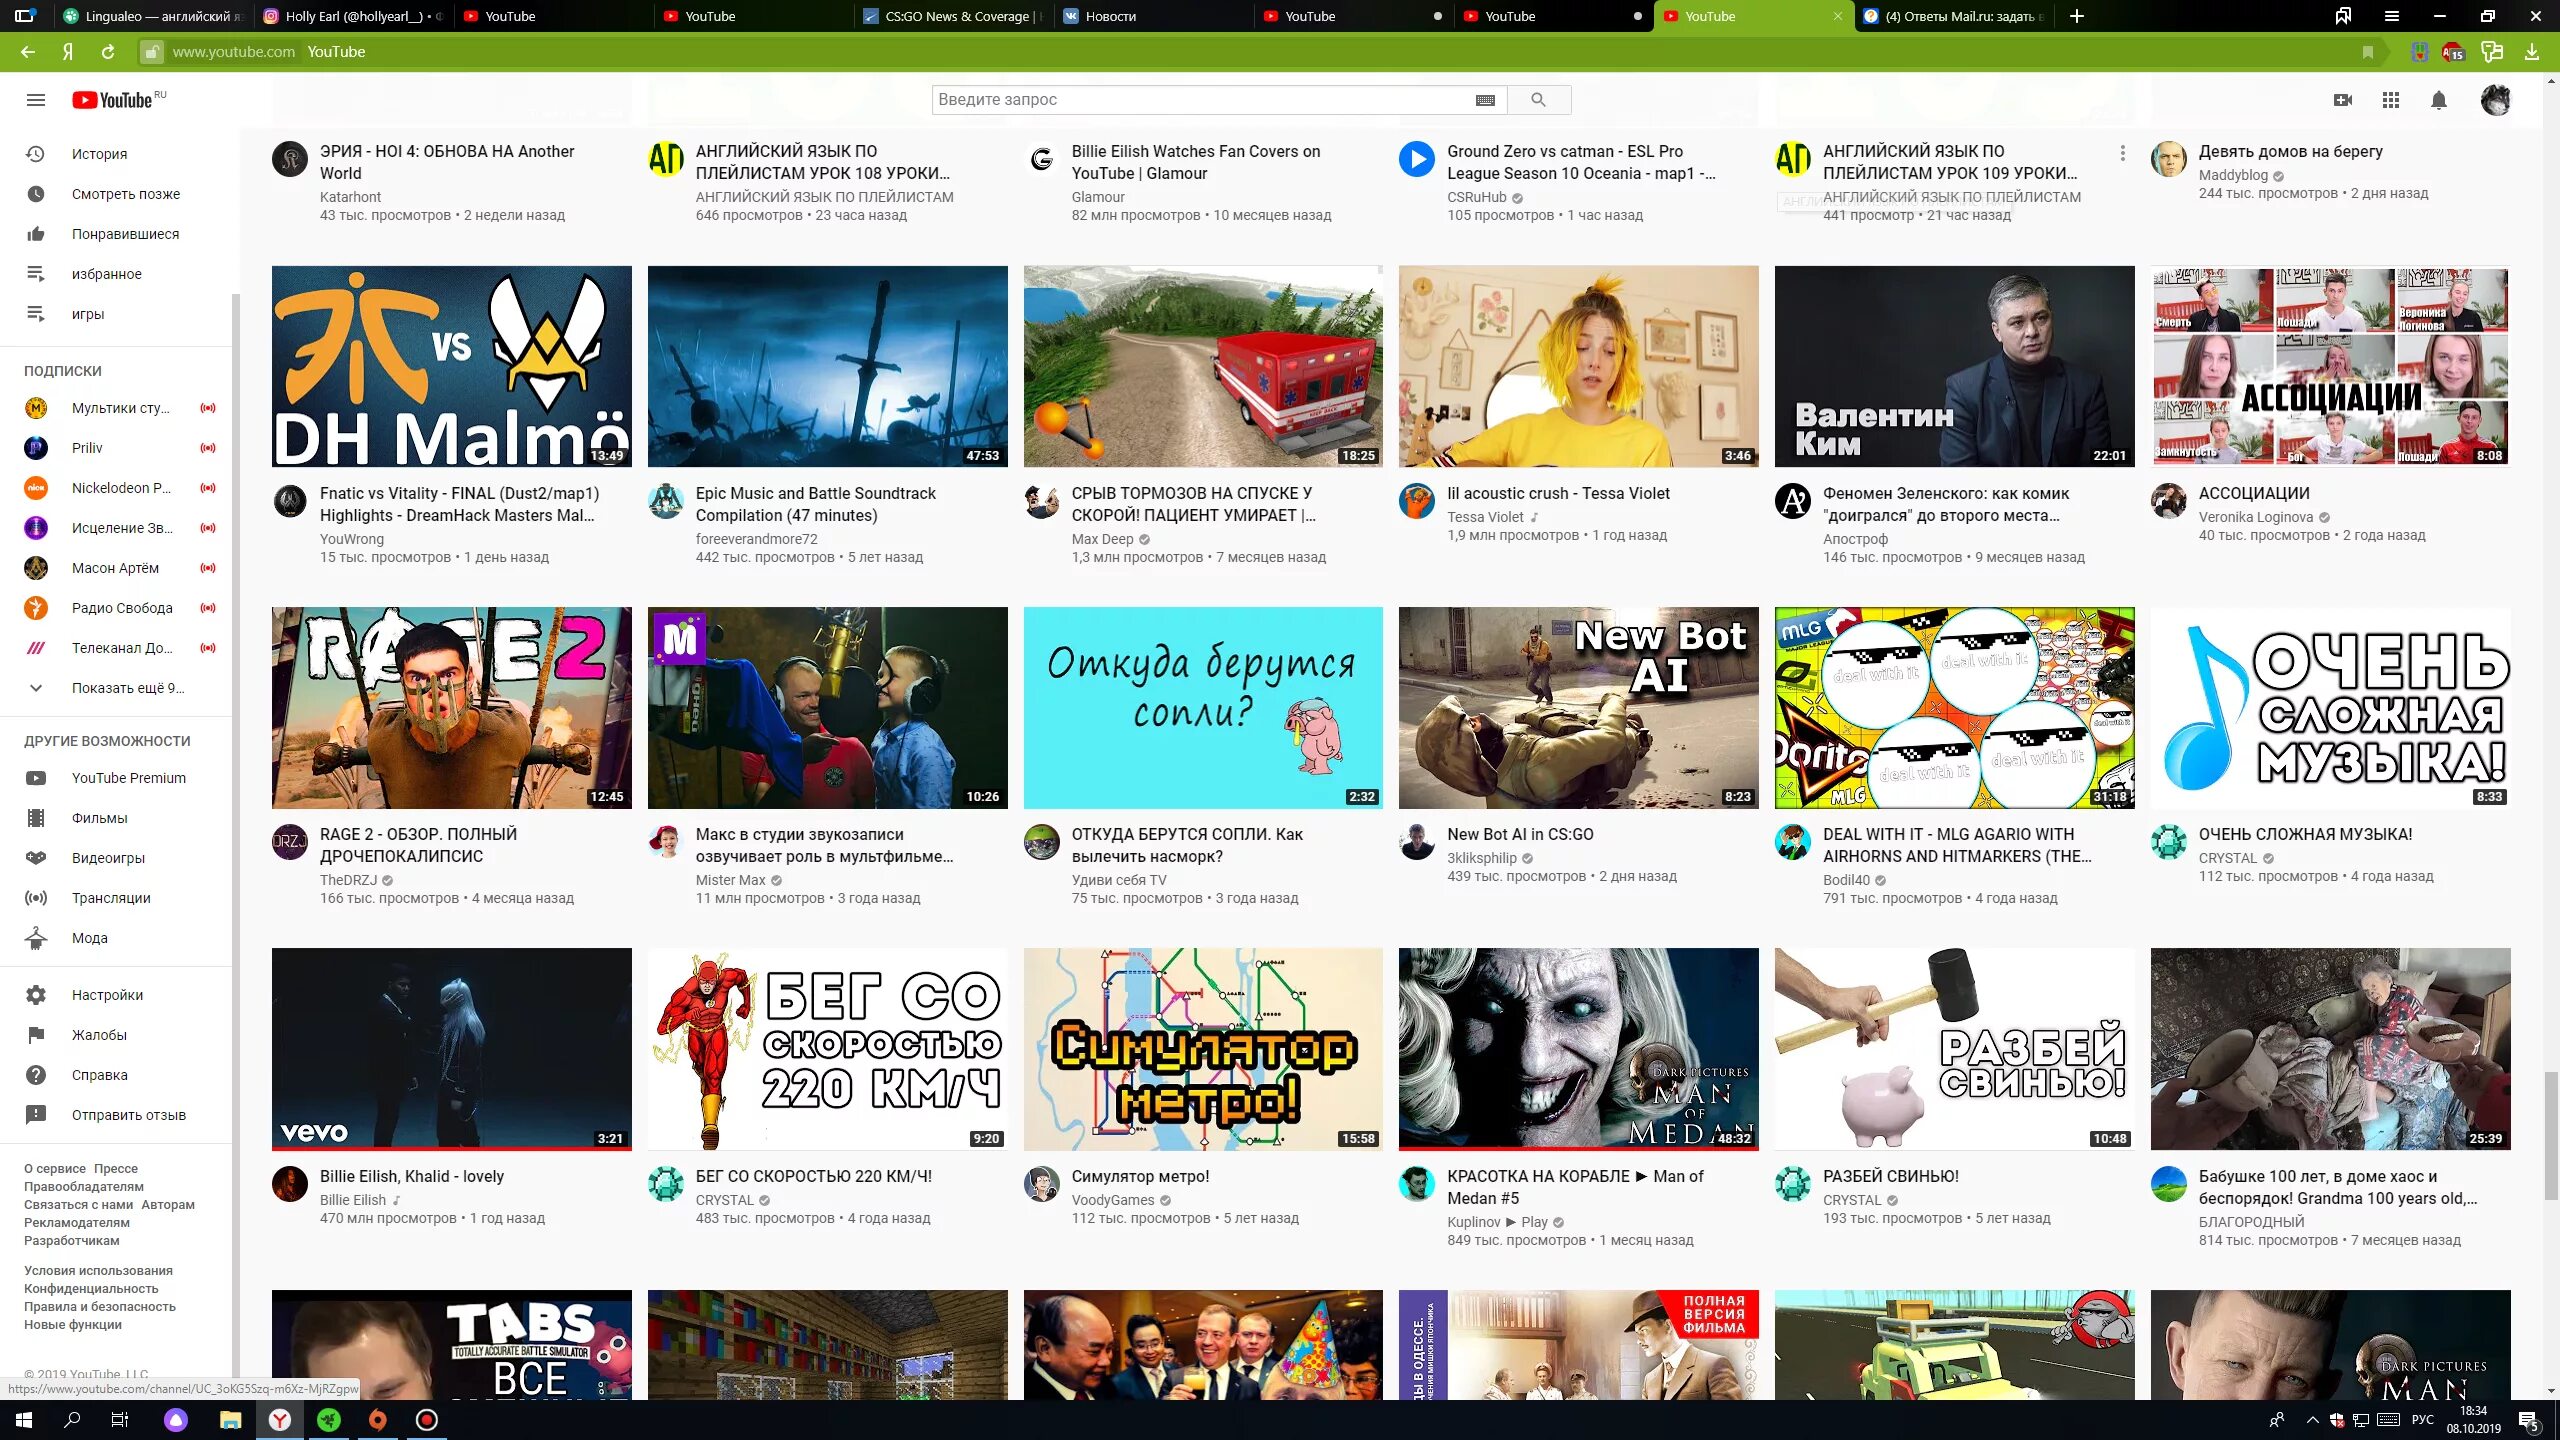This screenshot has height=1440, width=2560.
Task: Open the Windows action center notifications
Action: (x=2529, y=1420)
